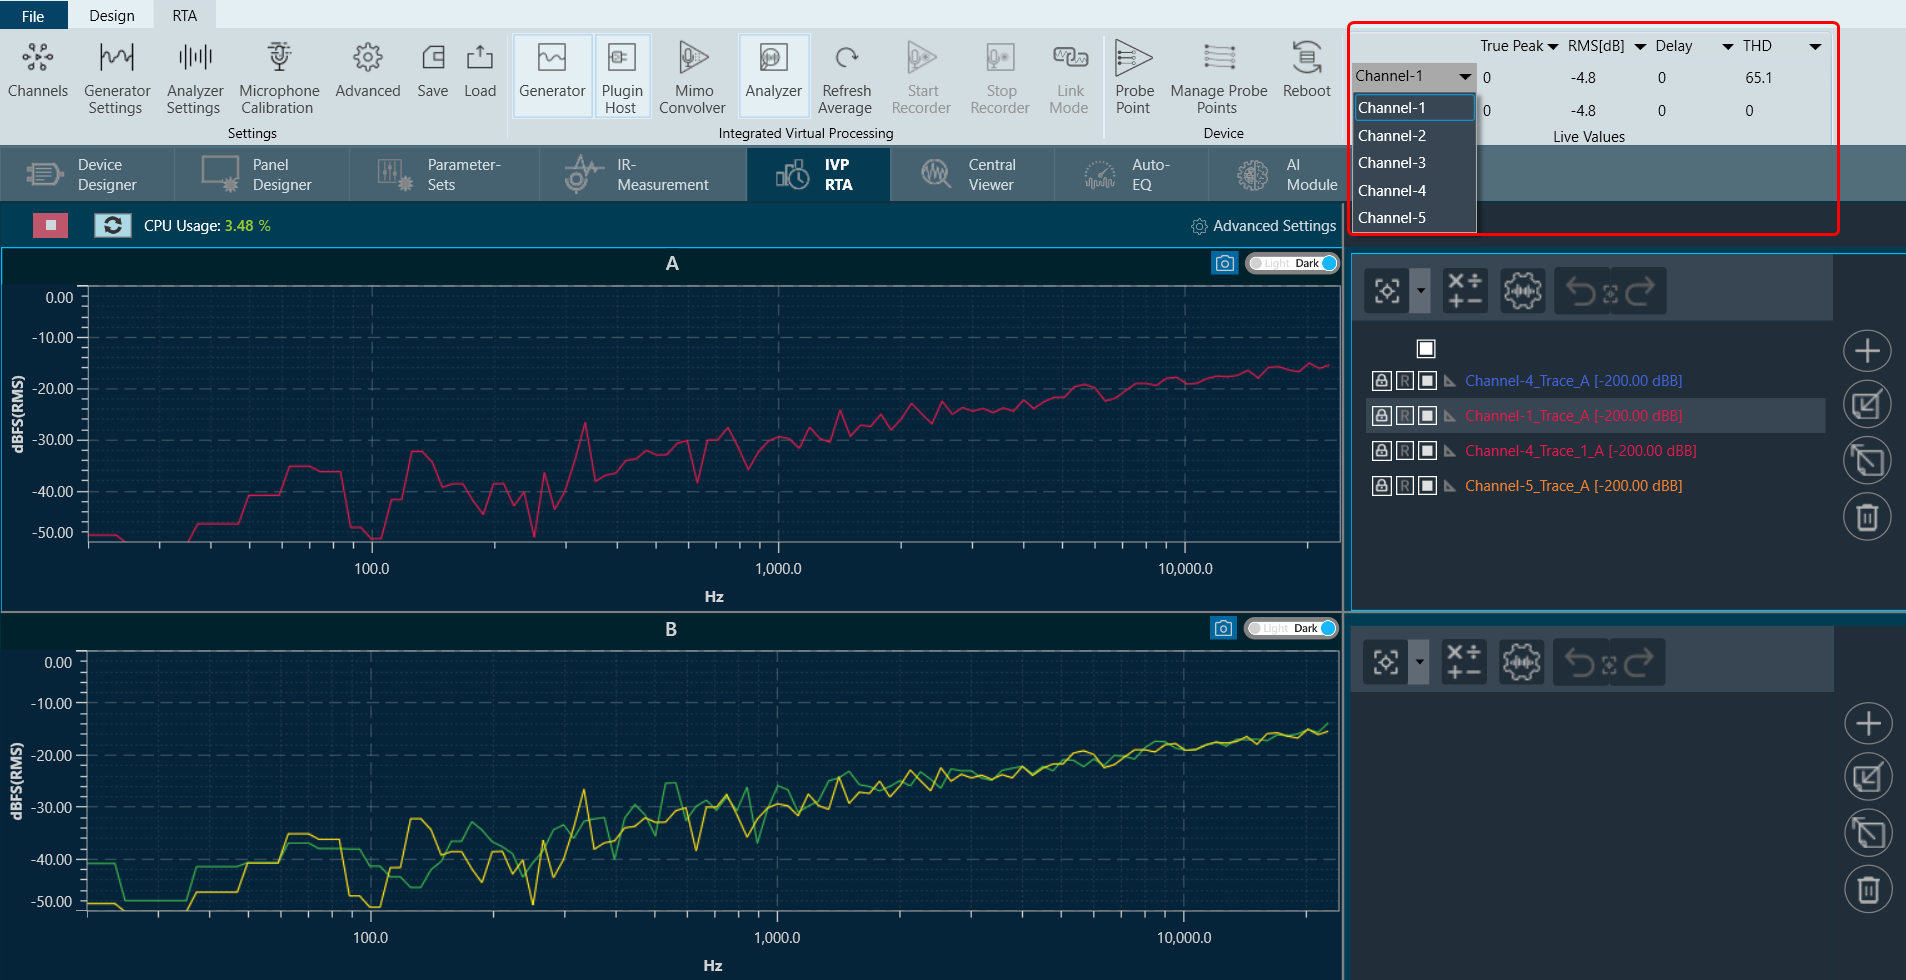
Task: Toggle Light/Dark theme for graph B
Action: (x=1291, y=628)
